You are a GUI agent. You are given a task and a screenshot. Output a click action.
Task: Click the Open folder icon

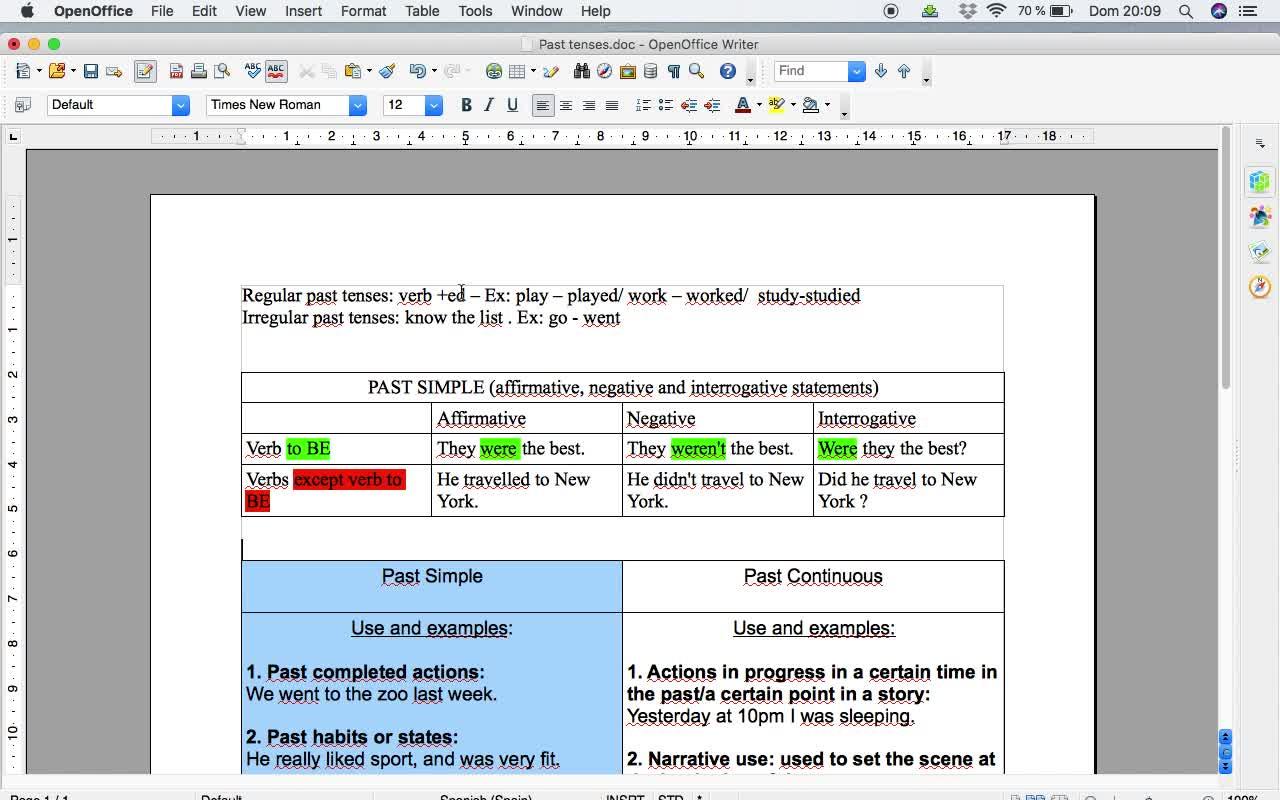(56, 71)
